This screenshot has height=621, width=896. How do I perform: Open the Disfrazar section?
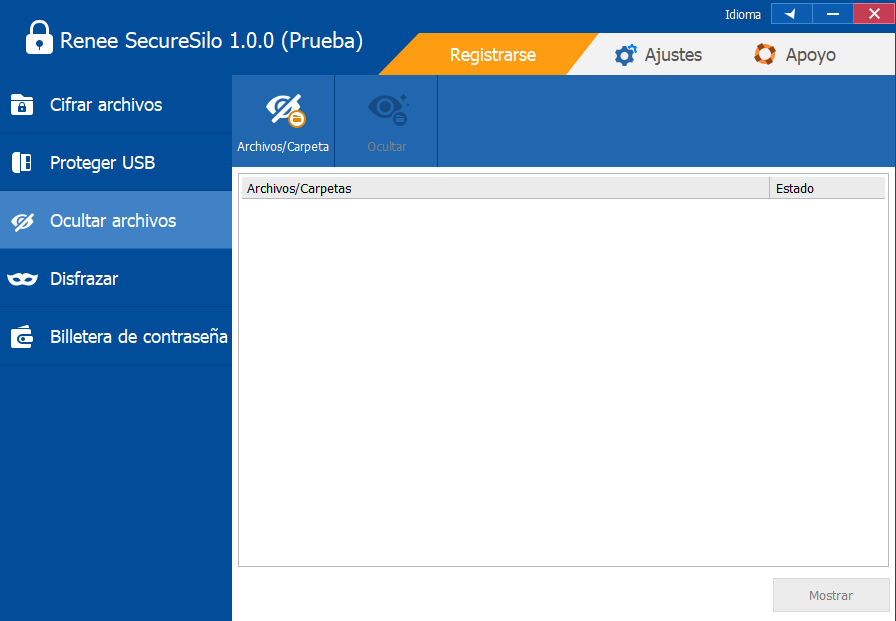pyautogui.click(x=115, y=279)
